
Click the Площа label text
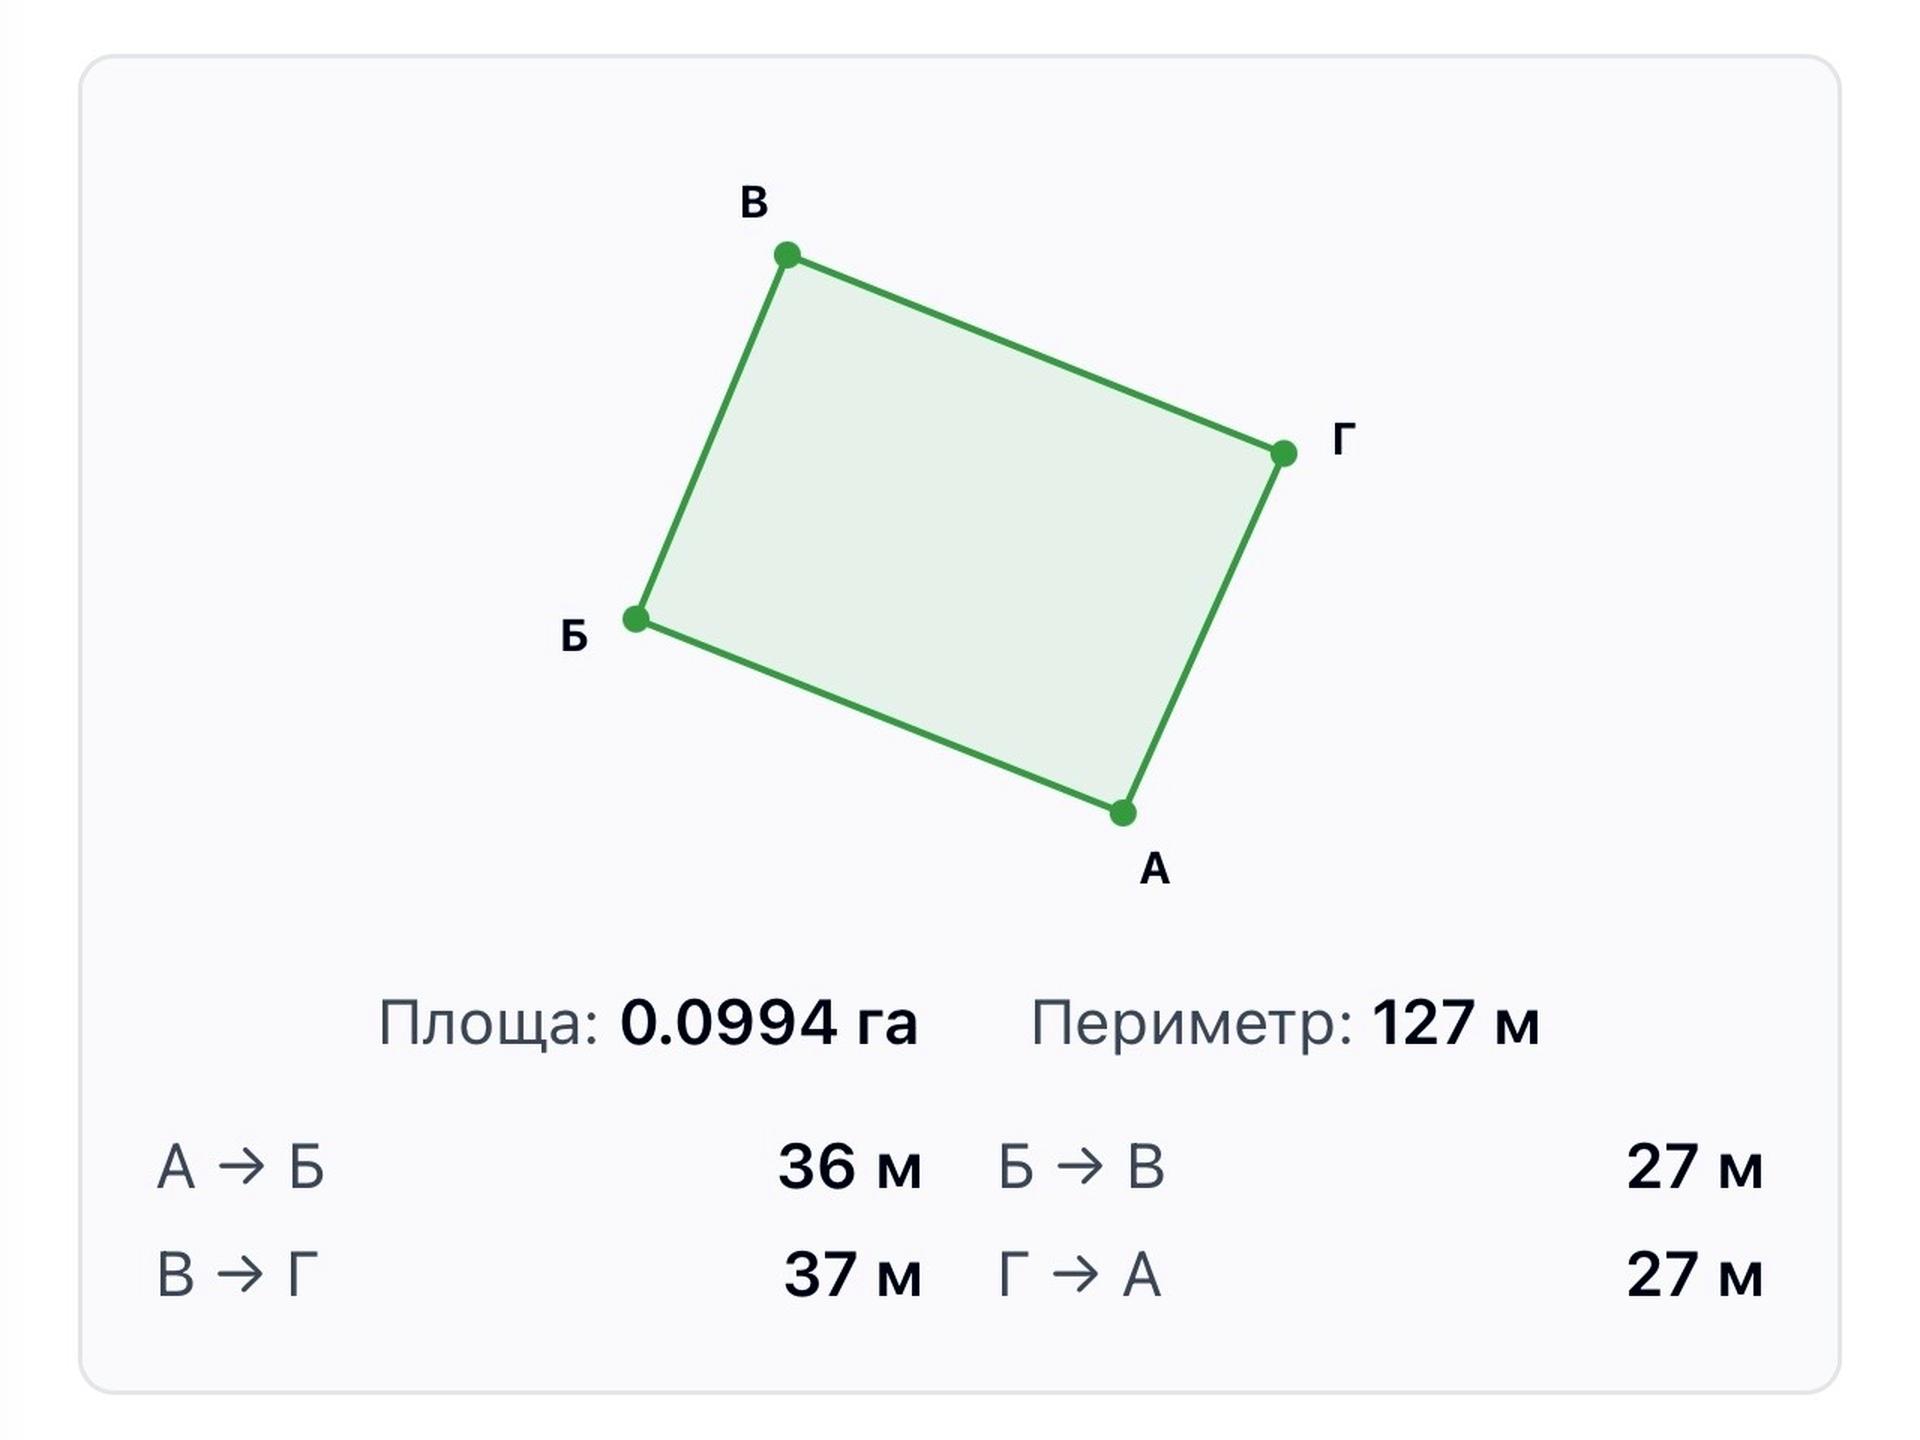pos(488,1025)
